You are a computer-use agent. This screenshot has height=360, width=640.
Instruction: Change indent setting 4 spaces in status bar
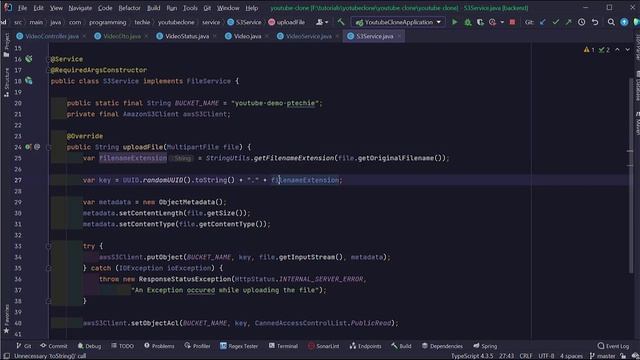point(571,356)
